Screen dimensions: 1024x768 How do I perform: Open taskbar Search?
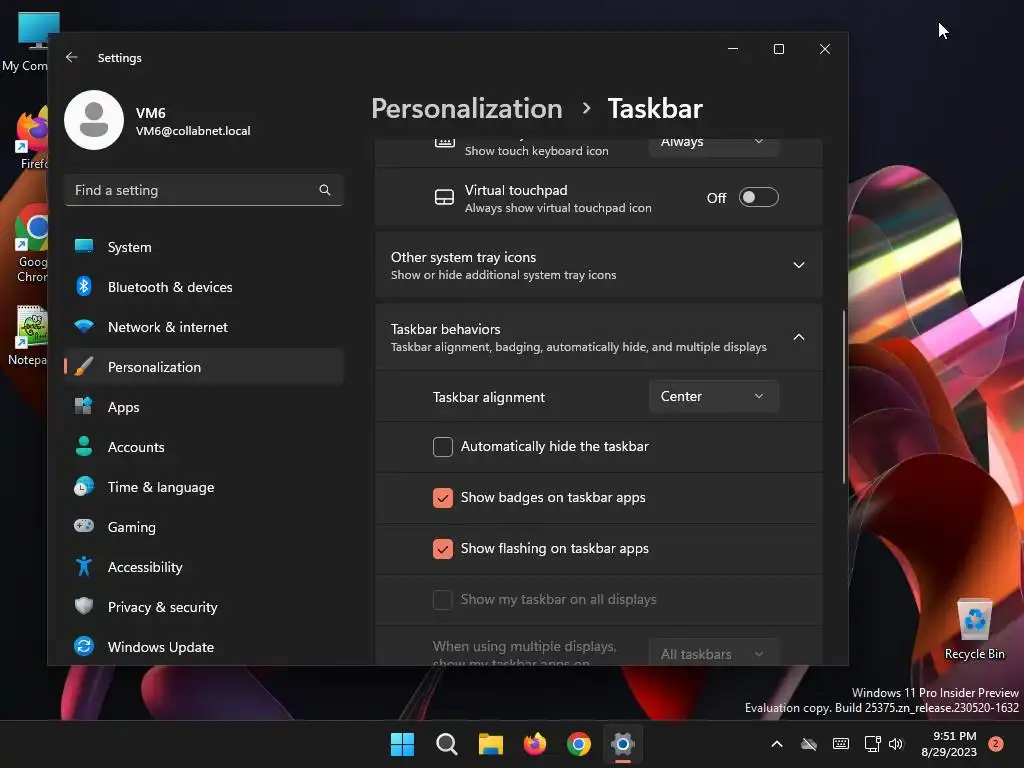447,744
